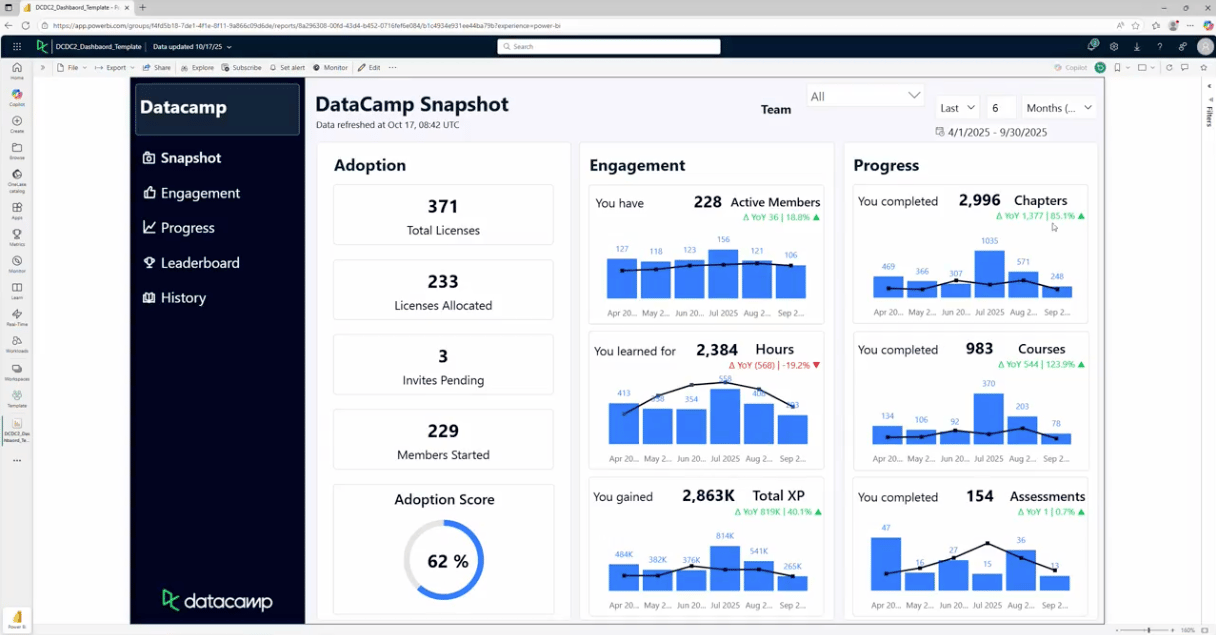Viewport: 1216px width, 635px height.
Task: Click Edit to modify the report
Action: 369,68
